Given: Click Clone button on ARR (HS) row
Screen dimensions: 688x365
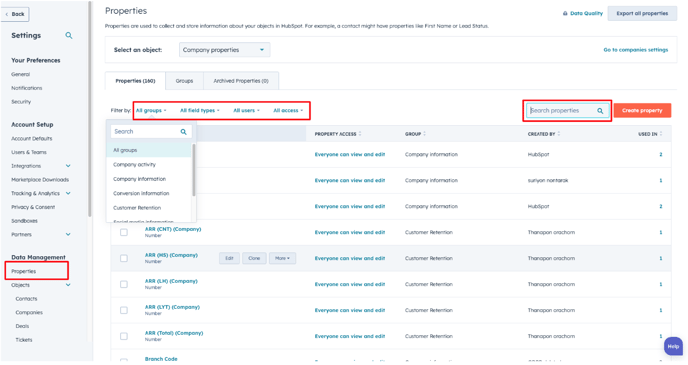Looking at the screenshot, I should 254,258.
